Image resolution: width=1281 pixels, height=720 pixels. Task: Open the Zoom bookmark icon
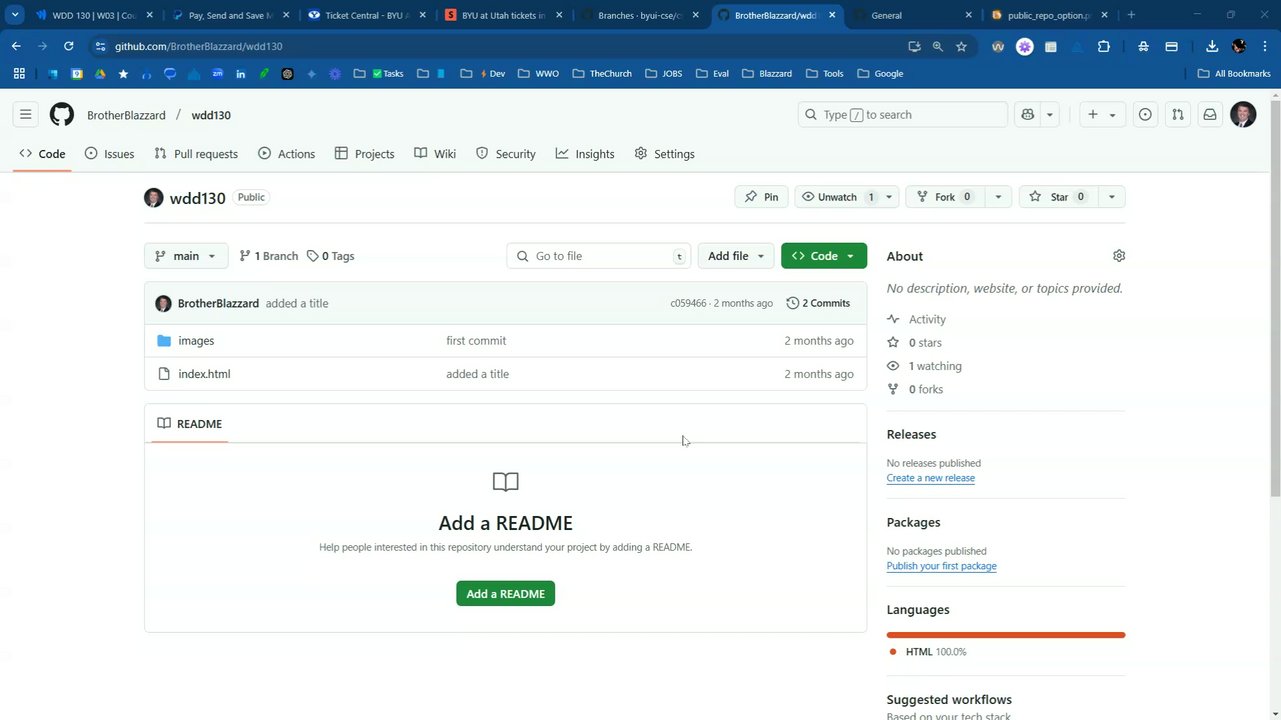coord(217,73)
